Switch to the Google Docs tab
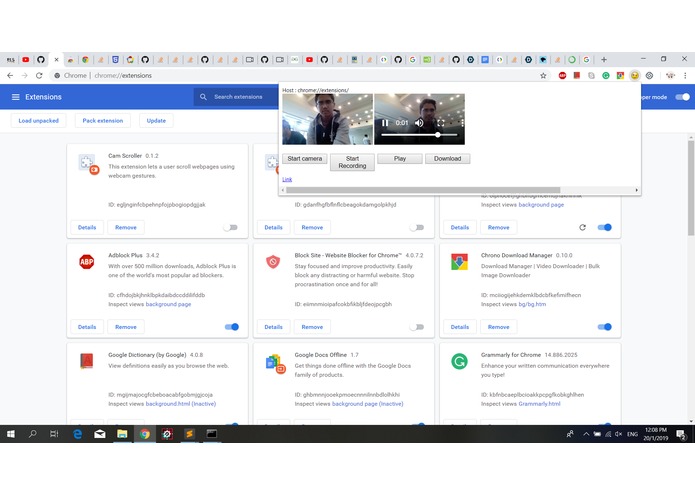This screenshot has height=494, width=695. tap(485, 59)
